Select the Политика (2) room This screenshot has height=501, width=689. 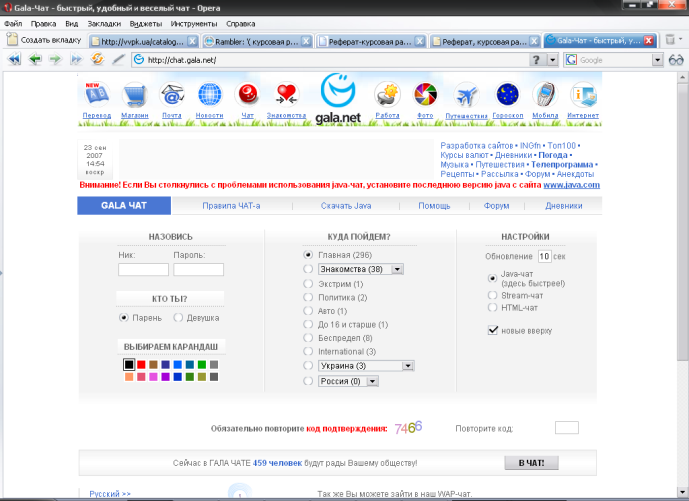[308, 298]
